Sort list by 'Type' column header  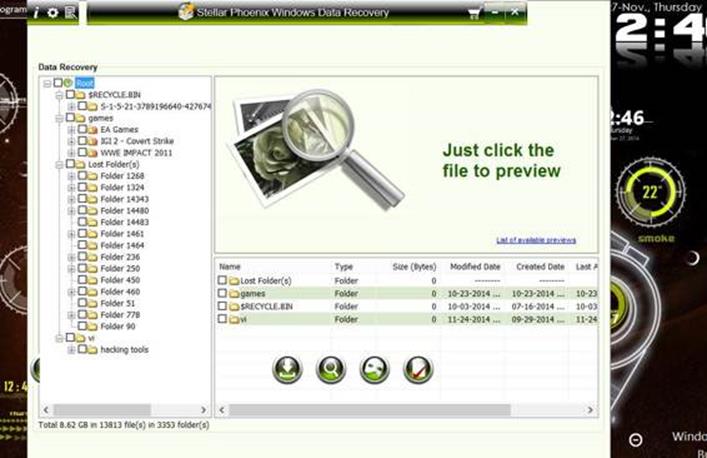point(344,266)
